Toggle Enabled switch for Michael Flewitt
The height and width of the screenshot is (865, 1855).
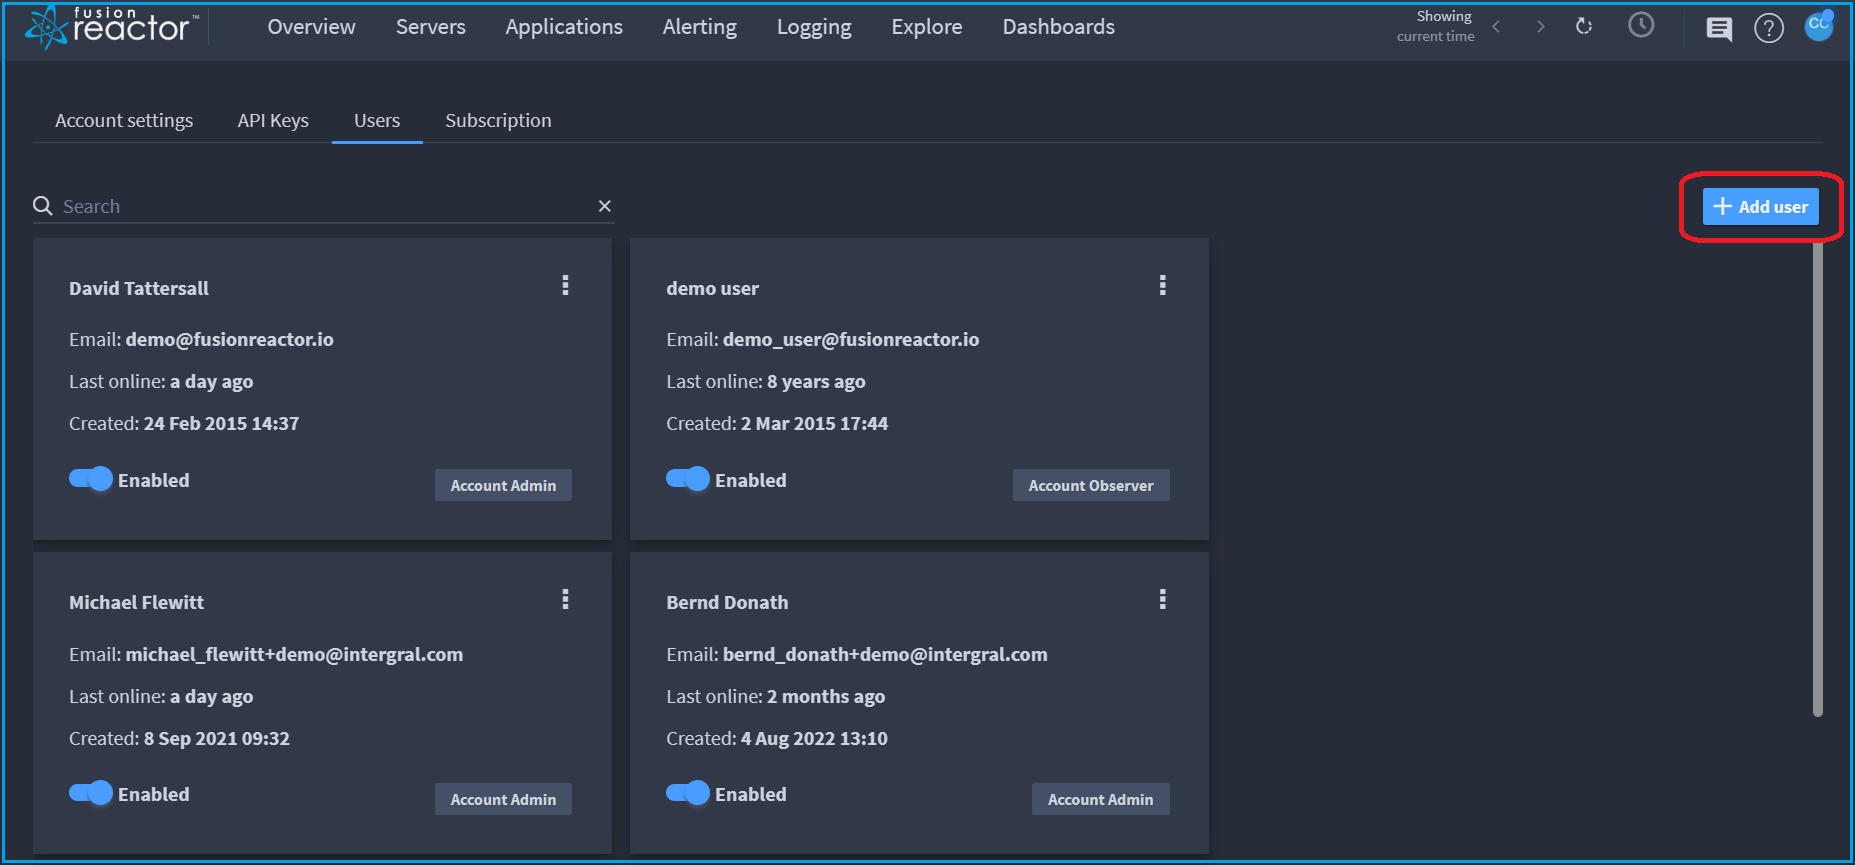90,793
